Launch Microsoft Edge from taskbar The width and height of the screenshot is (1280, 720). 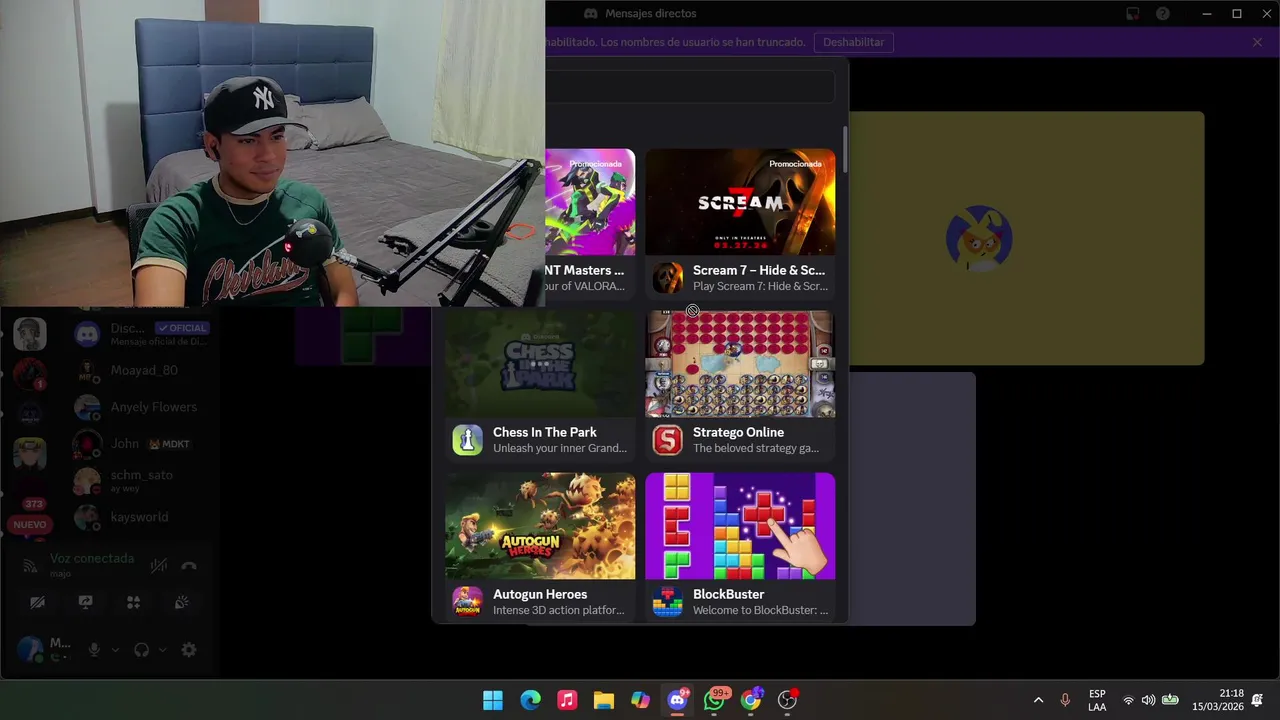530,700
